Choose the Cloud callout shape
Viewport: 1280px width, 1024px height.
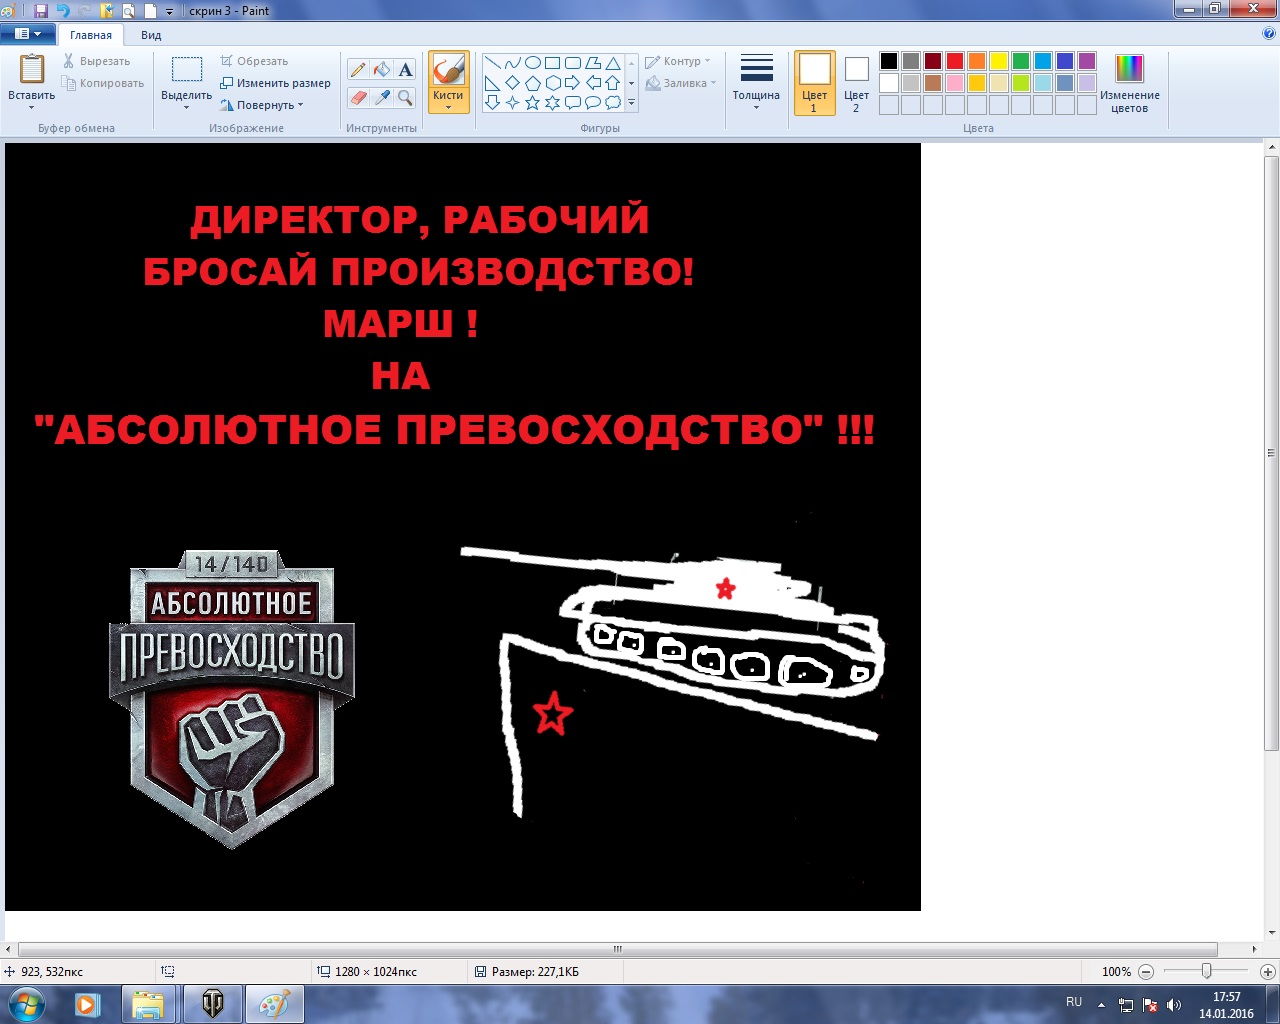612,102
